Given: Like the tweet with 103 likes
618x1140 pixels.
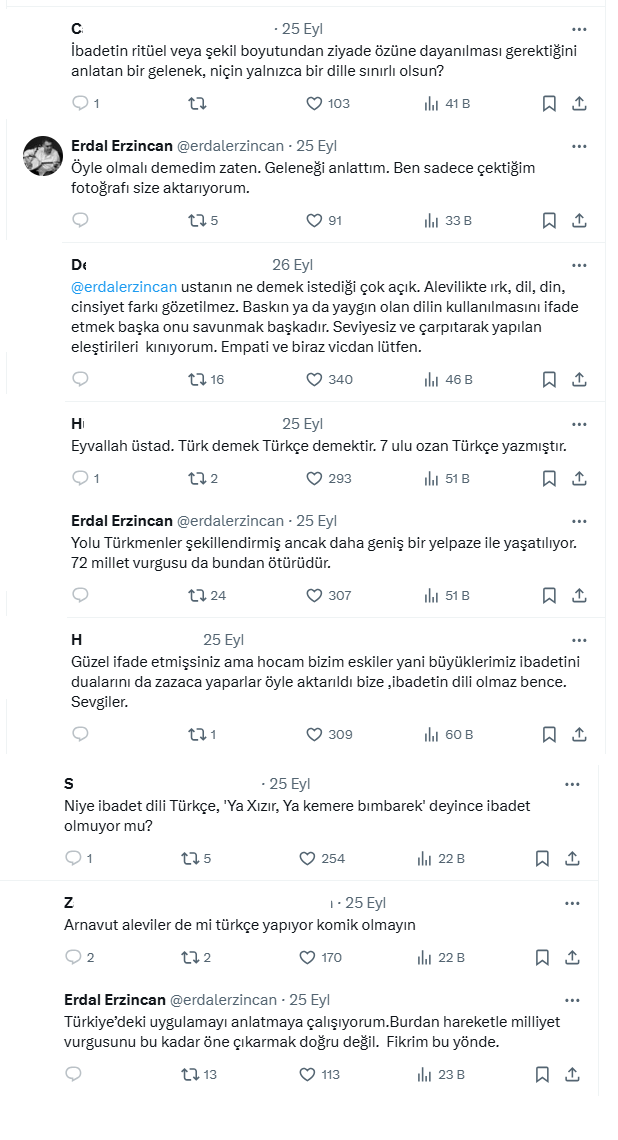Looking at the screenshot, I should (x=313, y=103).
